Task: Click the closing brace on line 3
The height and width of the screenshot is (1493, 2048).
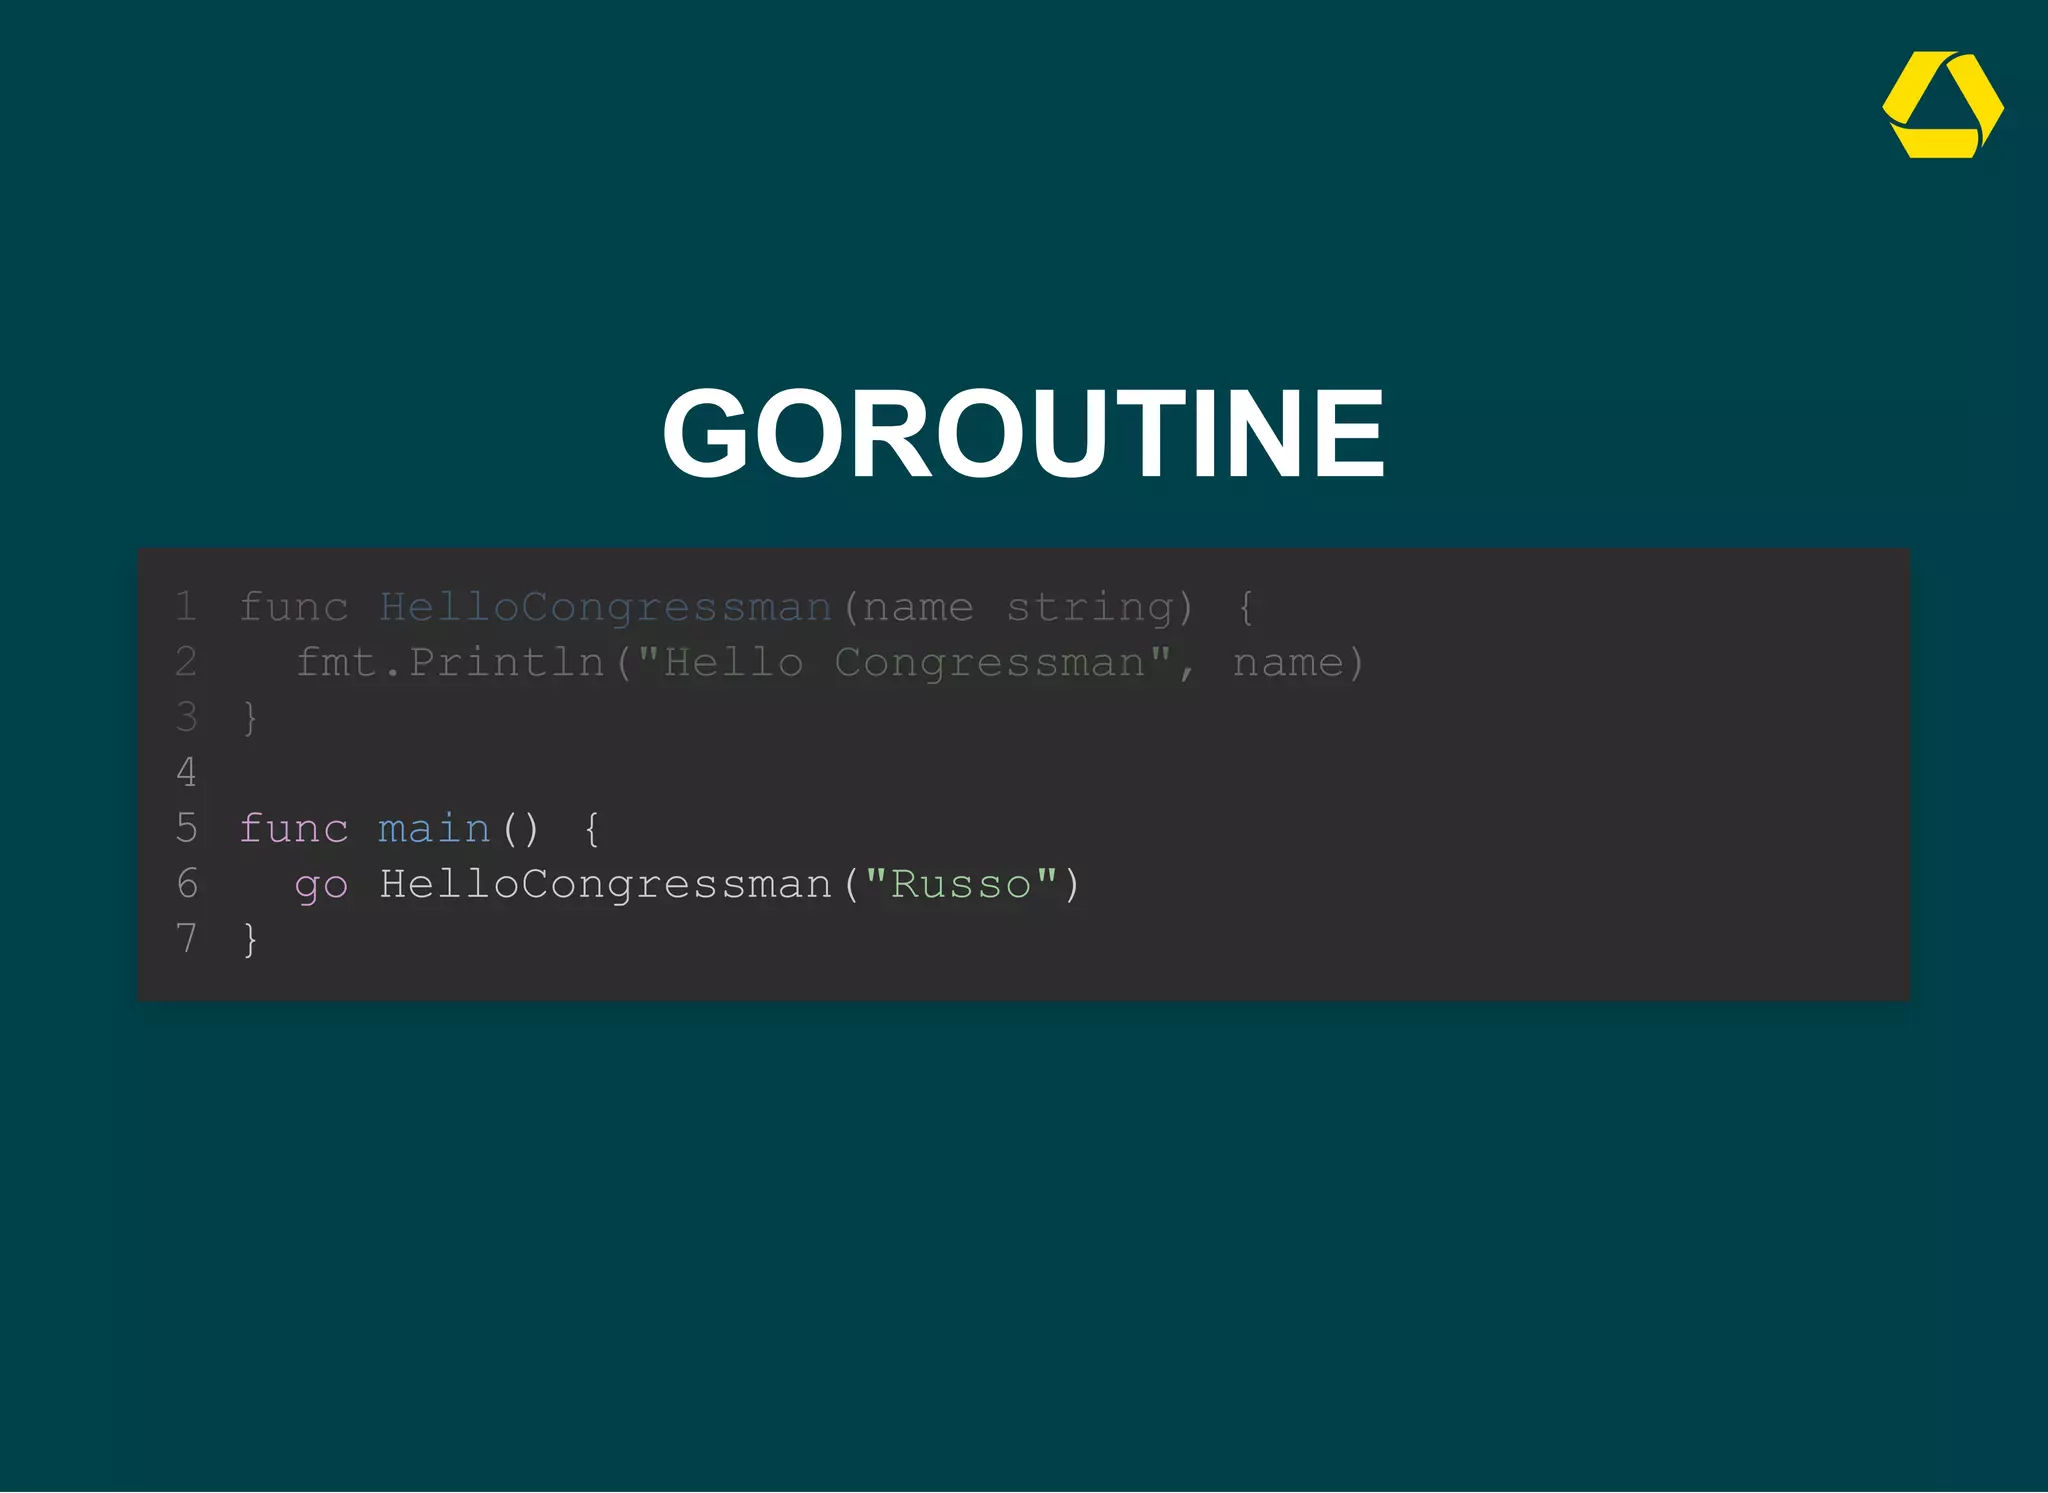Action: (x=250, y=717)
